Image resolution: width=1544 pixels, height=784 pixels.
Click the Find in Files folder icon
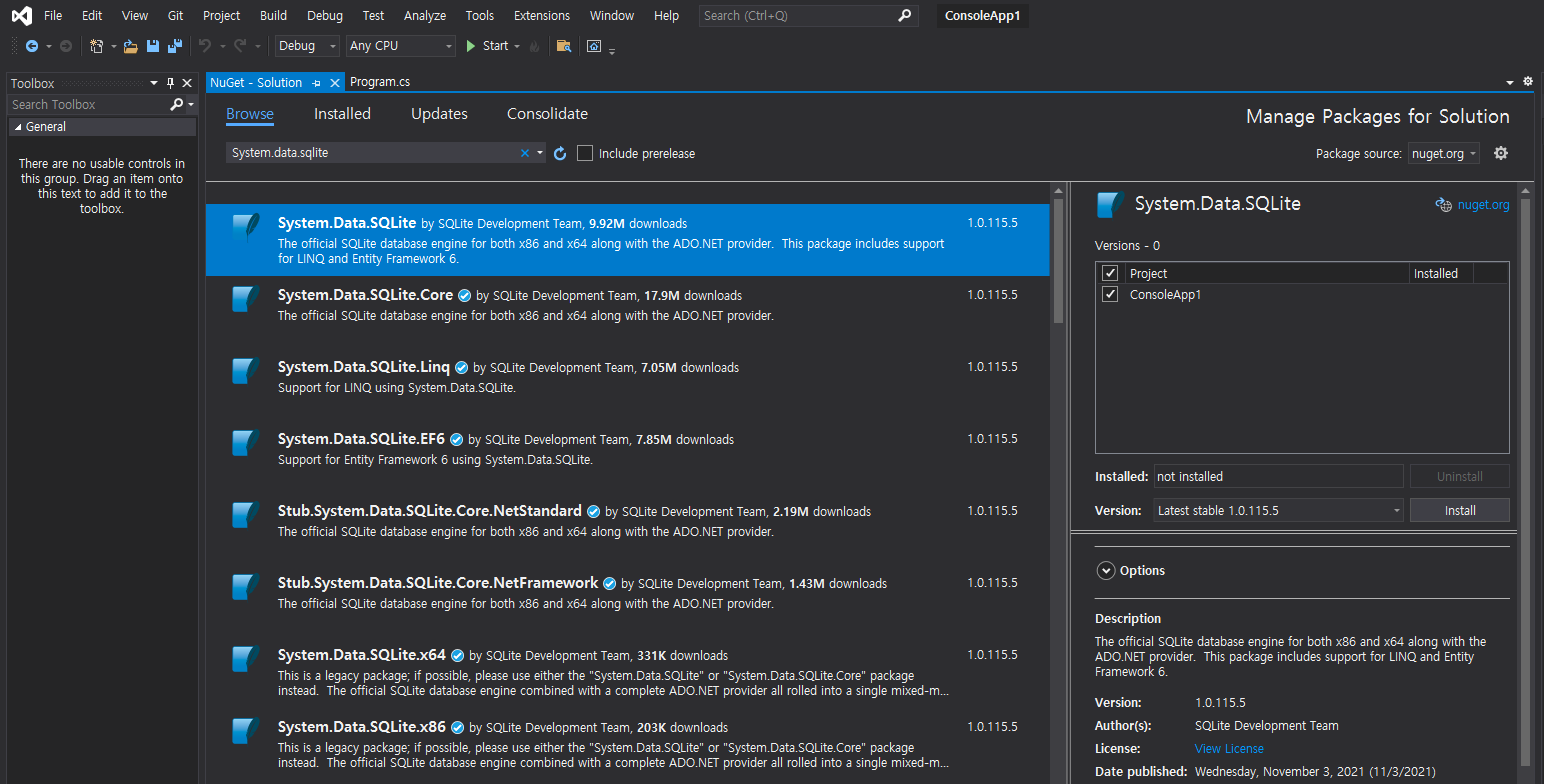click(564, 46)
